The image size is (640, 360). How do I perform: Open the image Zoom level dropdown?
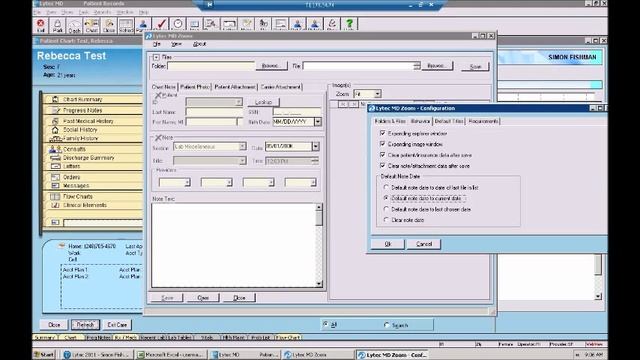[378, 94]
